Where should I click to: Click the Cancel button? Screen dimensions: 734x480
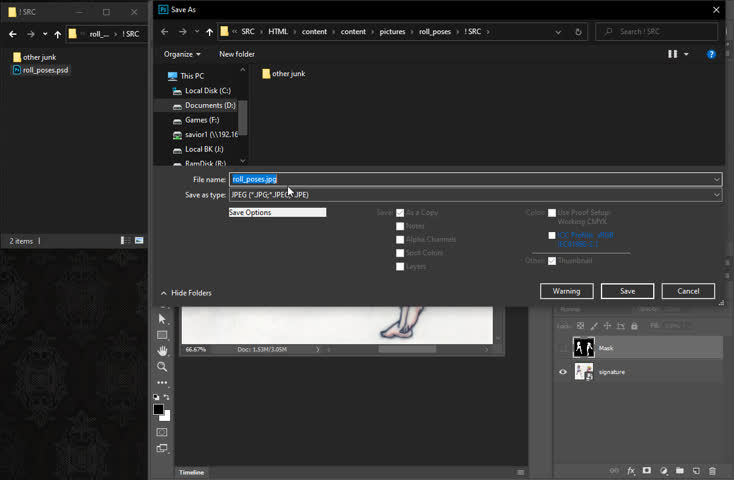(x=688, y=291)
